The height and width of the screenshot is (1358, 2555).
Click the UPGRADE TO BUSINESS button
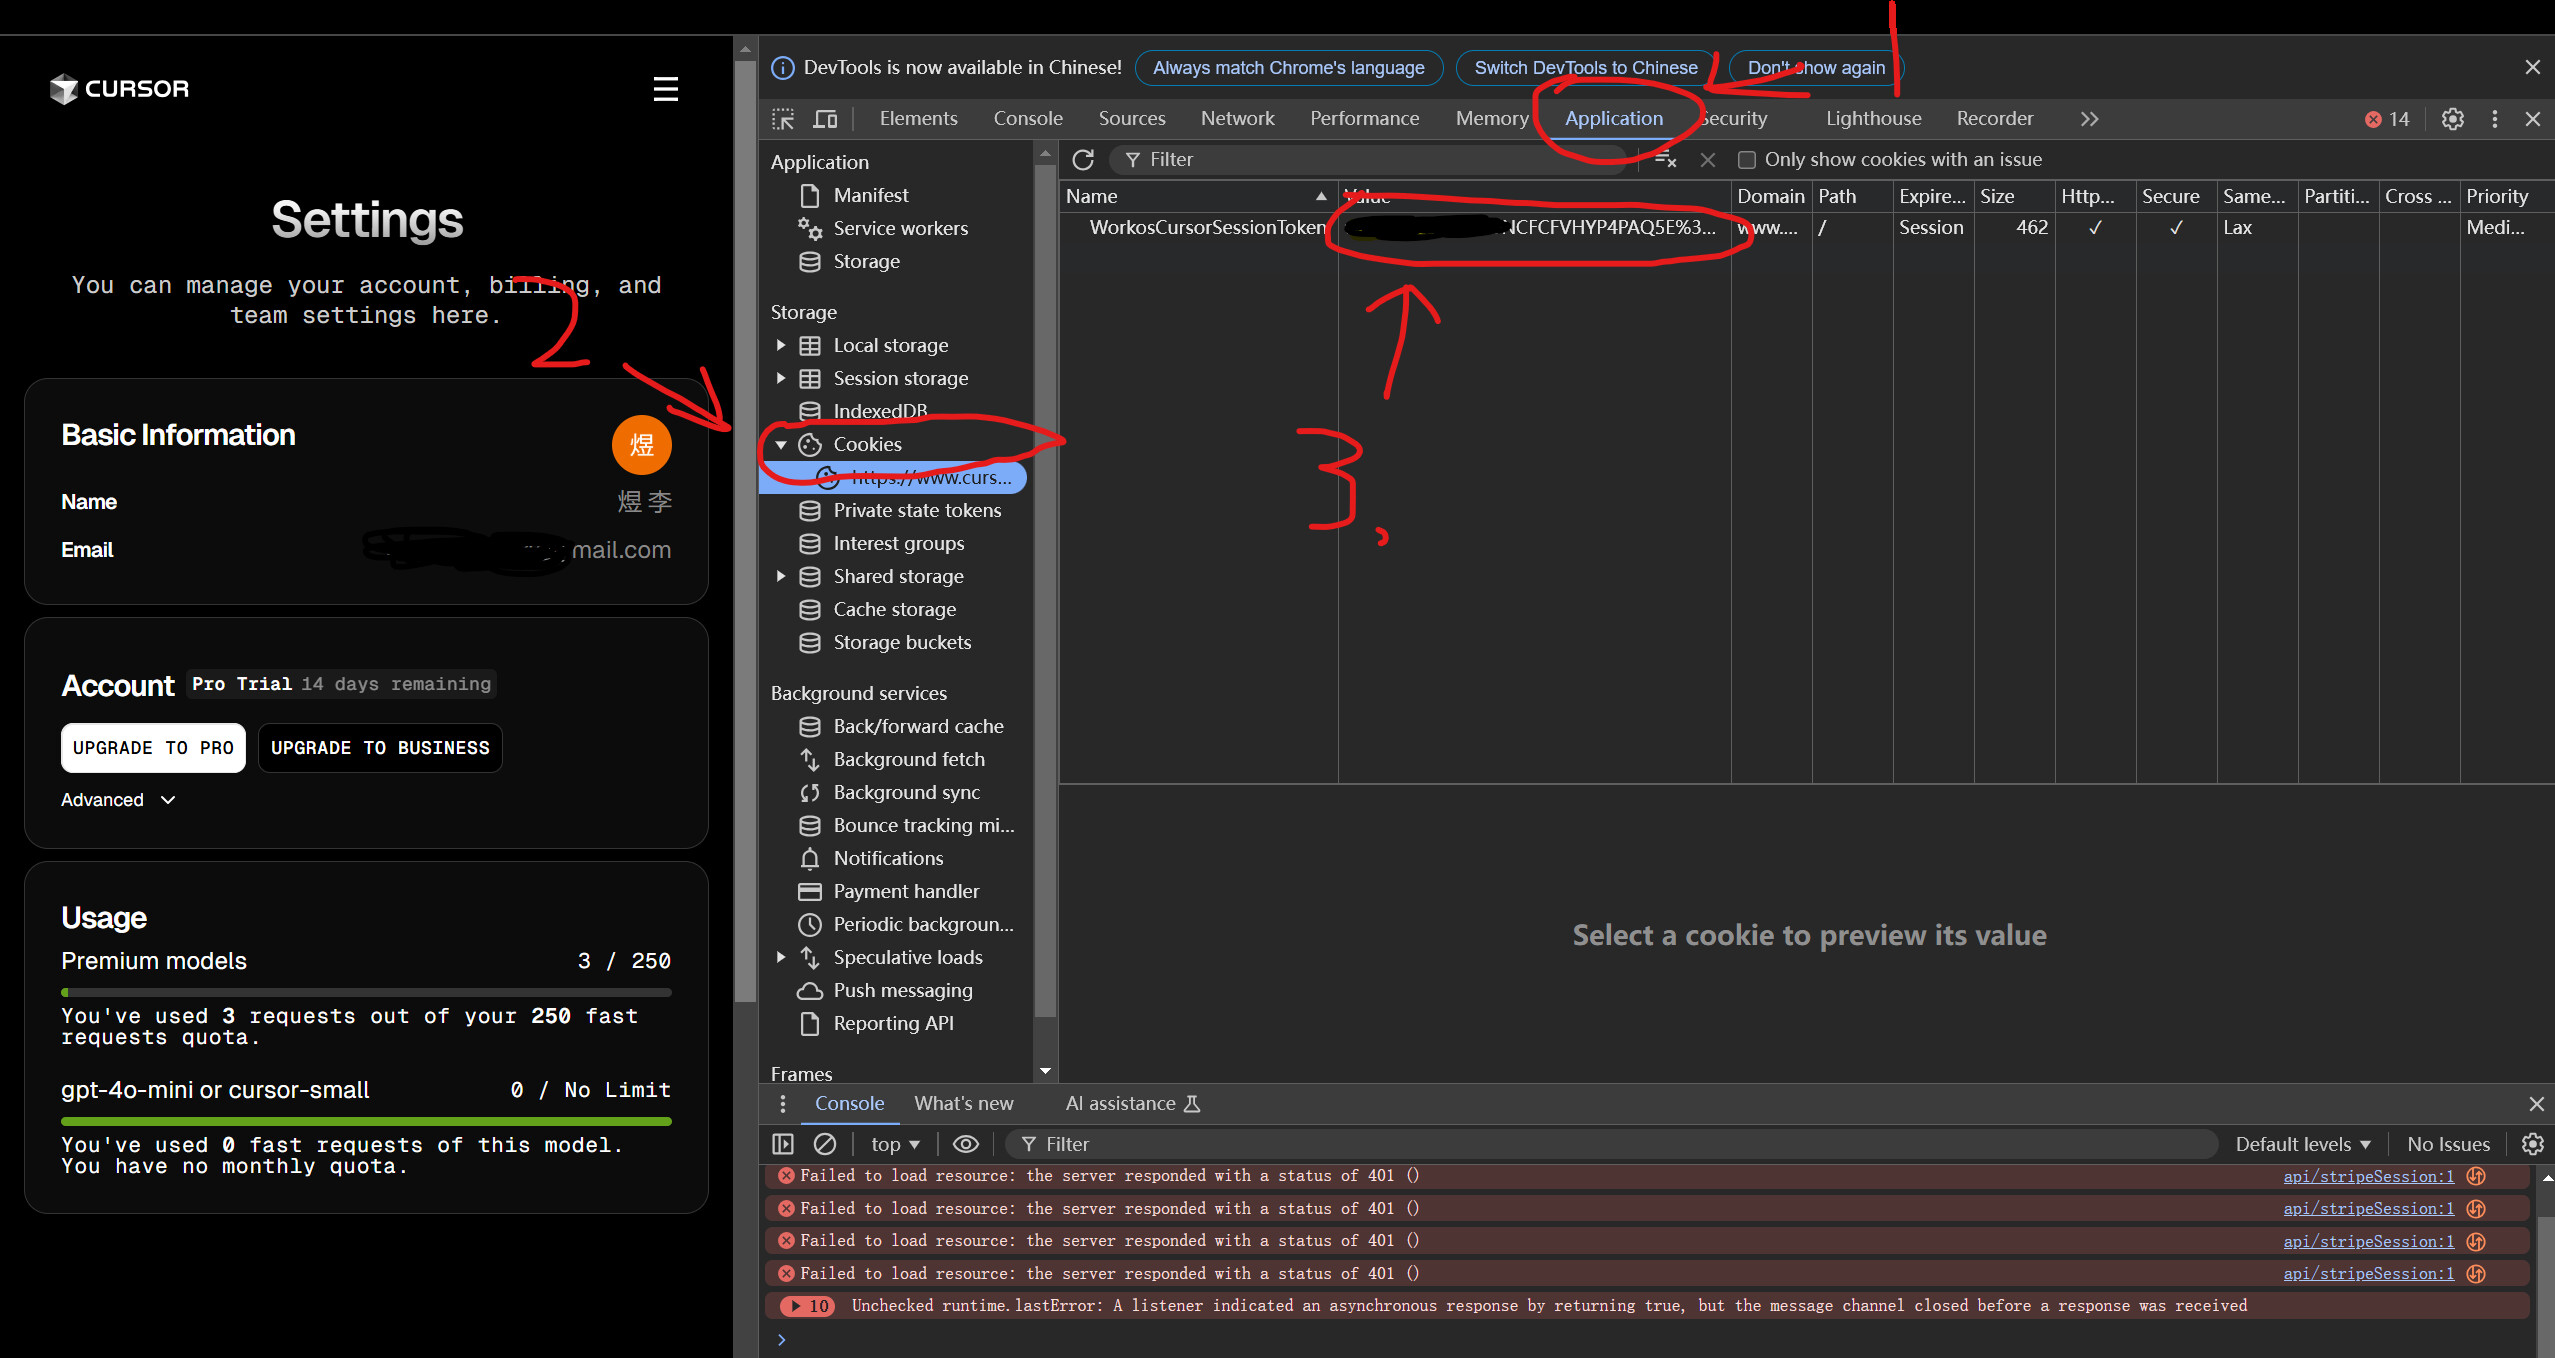point(380,748)
